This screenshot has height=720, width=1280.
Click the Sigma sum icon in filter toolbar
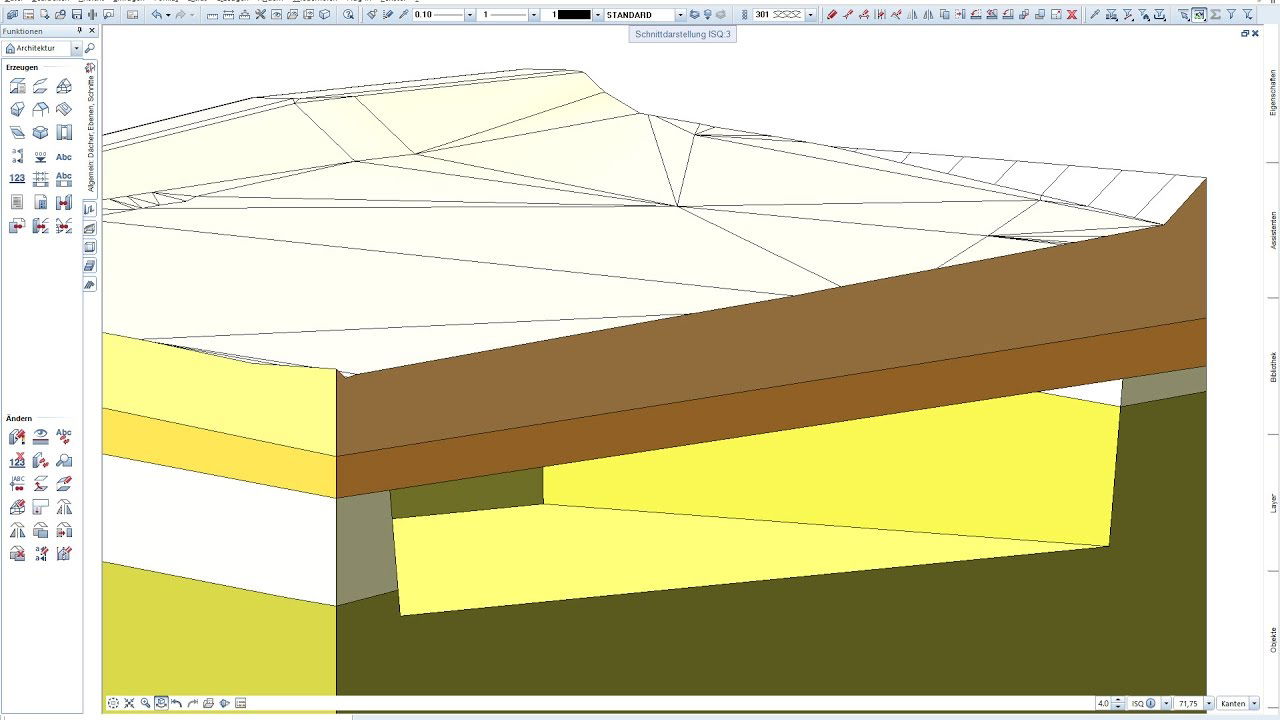1215,15
